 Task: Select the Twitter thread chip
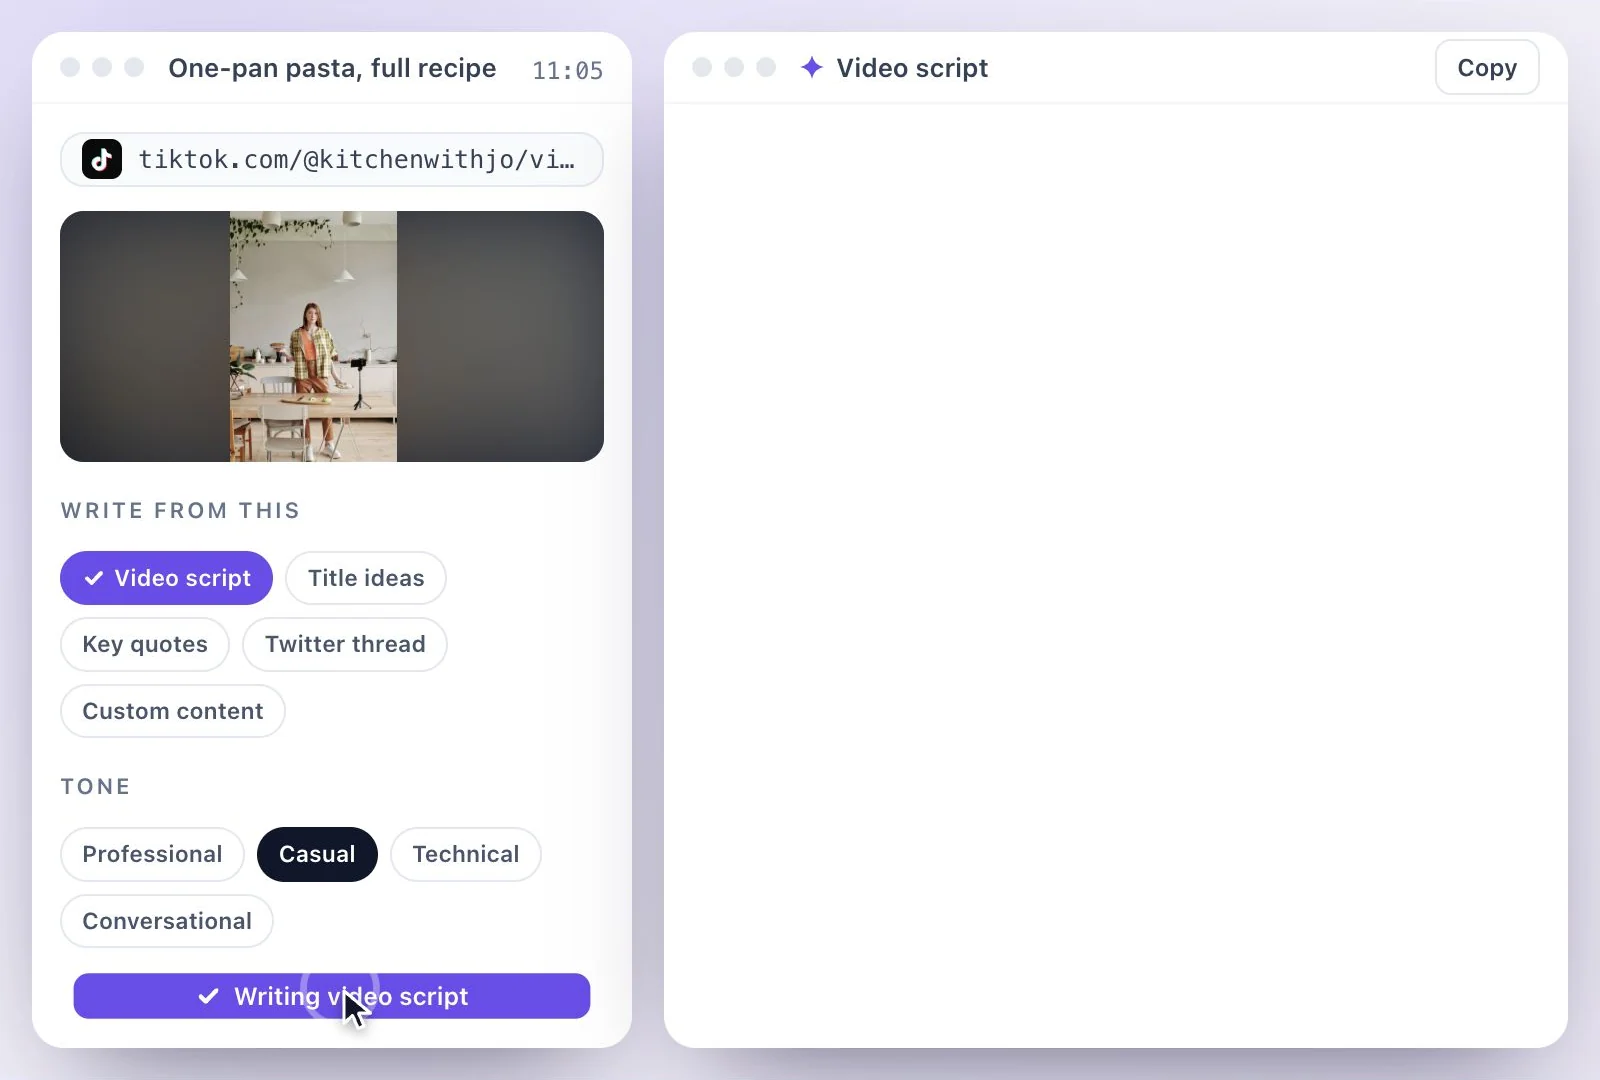[x=345, y=644]
